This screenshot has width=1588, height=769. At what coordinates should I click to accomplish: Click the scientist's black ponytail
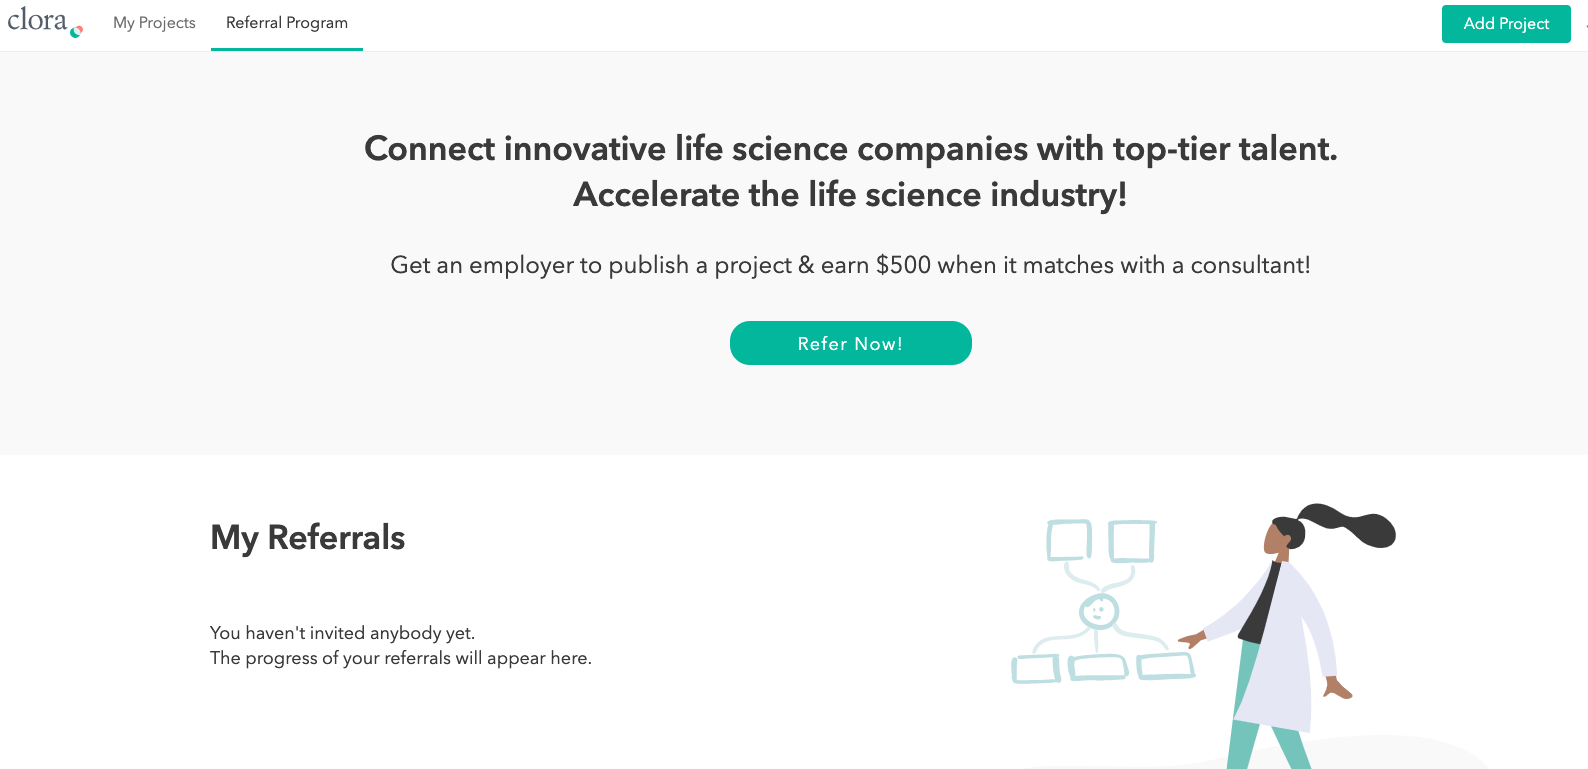point(1346,524)
